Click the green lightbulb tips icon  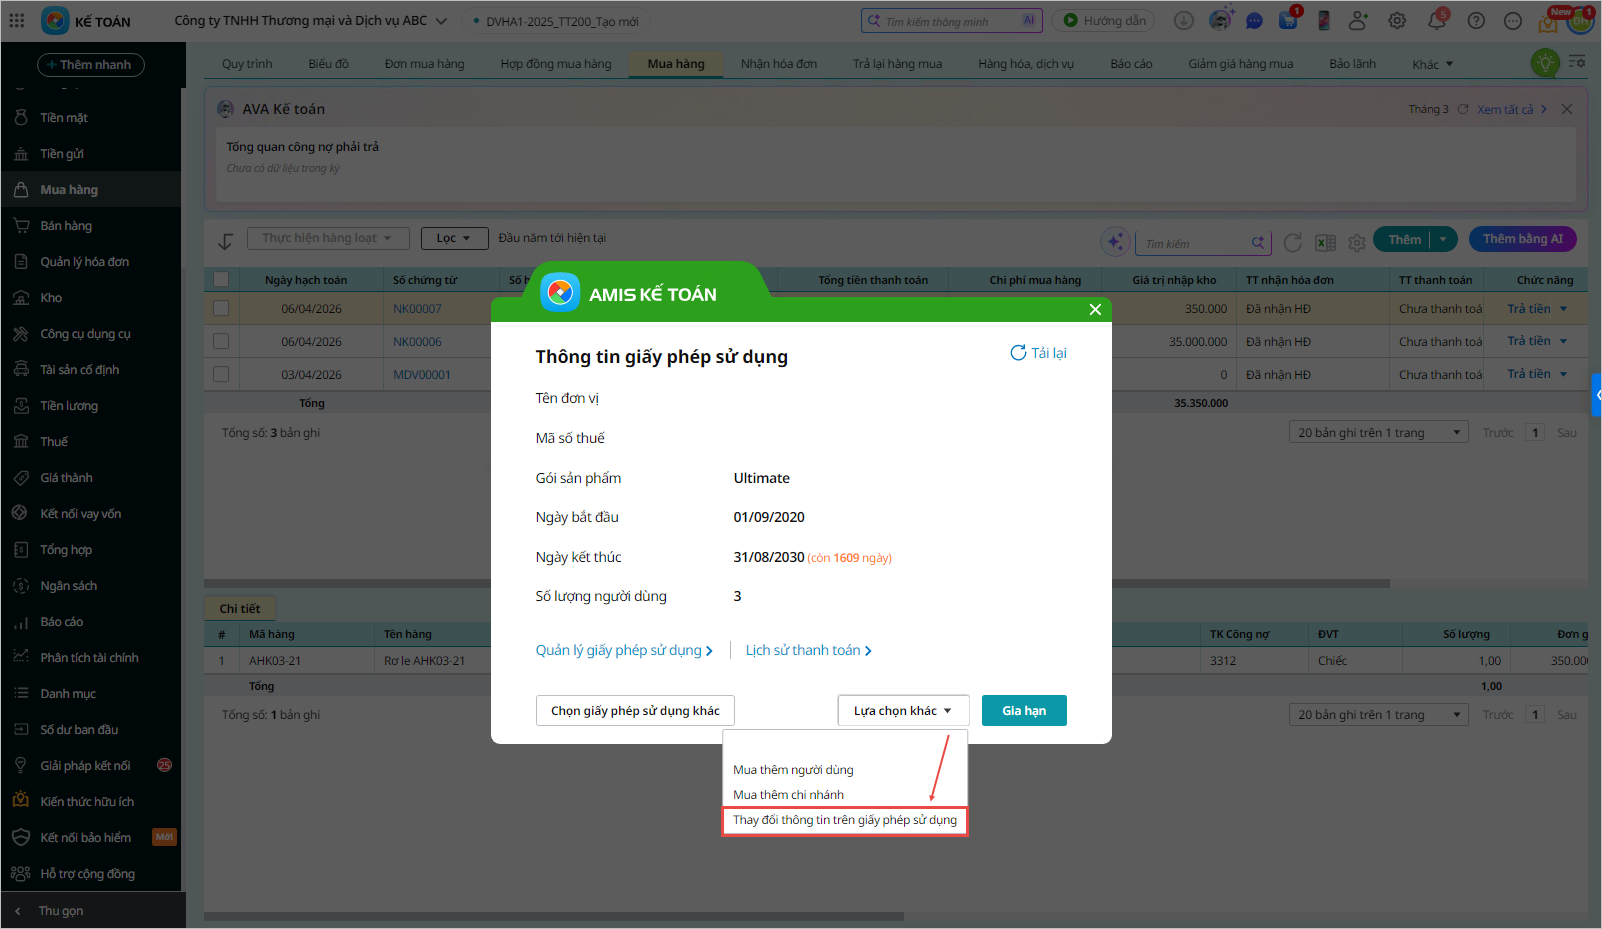1545,63
